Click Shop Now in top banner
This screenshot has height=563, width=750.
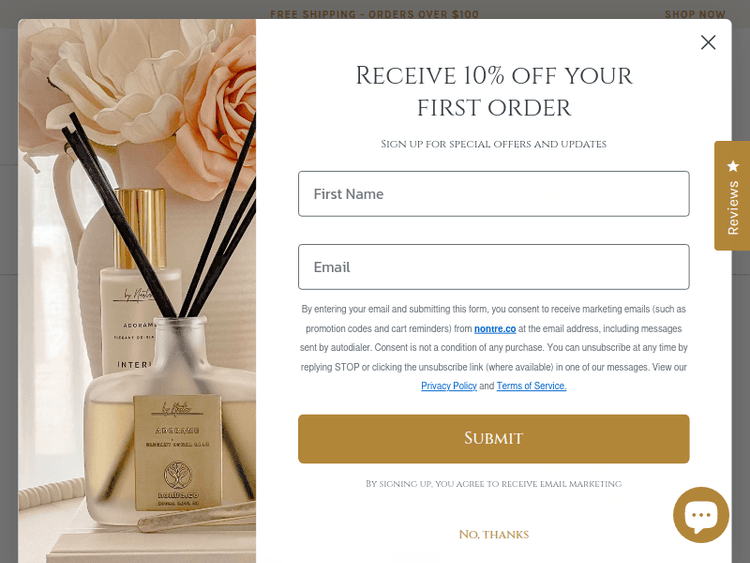coord(695,14)
